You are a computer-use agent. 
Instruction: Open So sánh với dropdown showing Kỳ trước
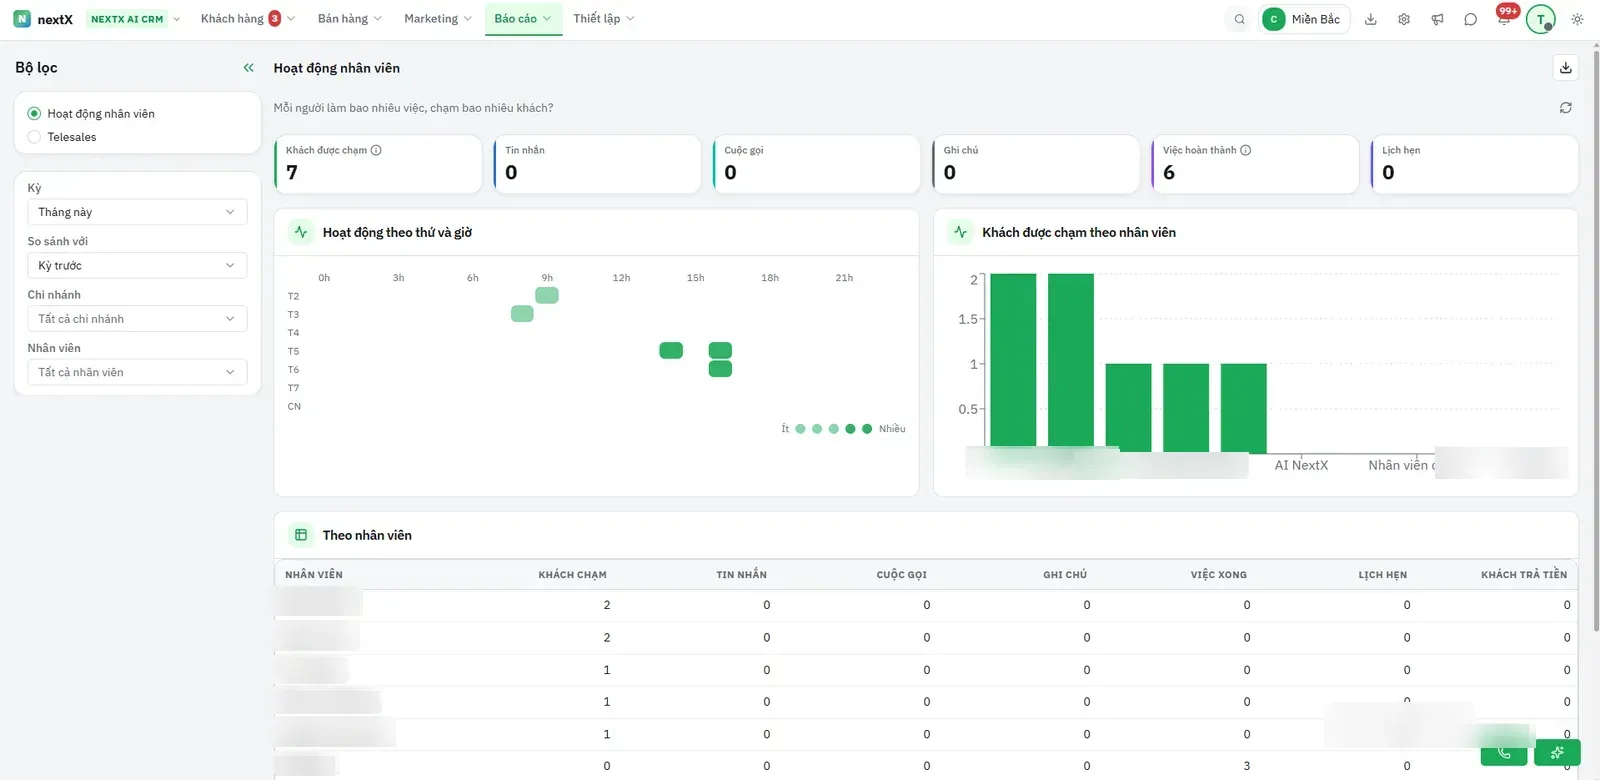[137, 265]
